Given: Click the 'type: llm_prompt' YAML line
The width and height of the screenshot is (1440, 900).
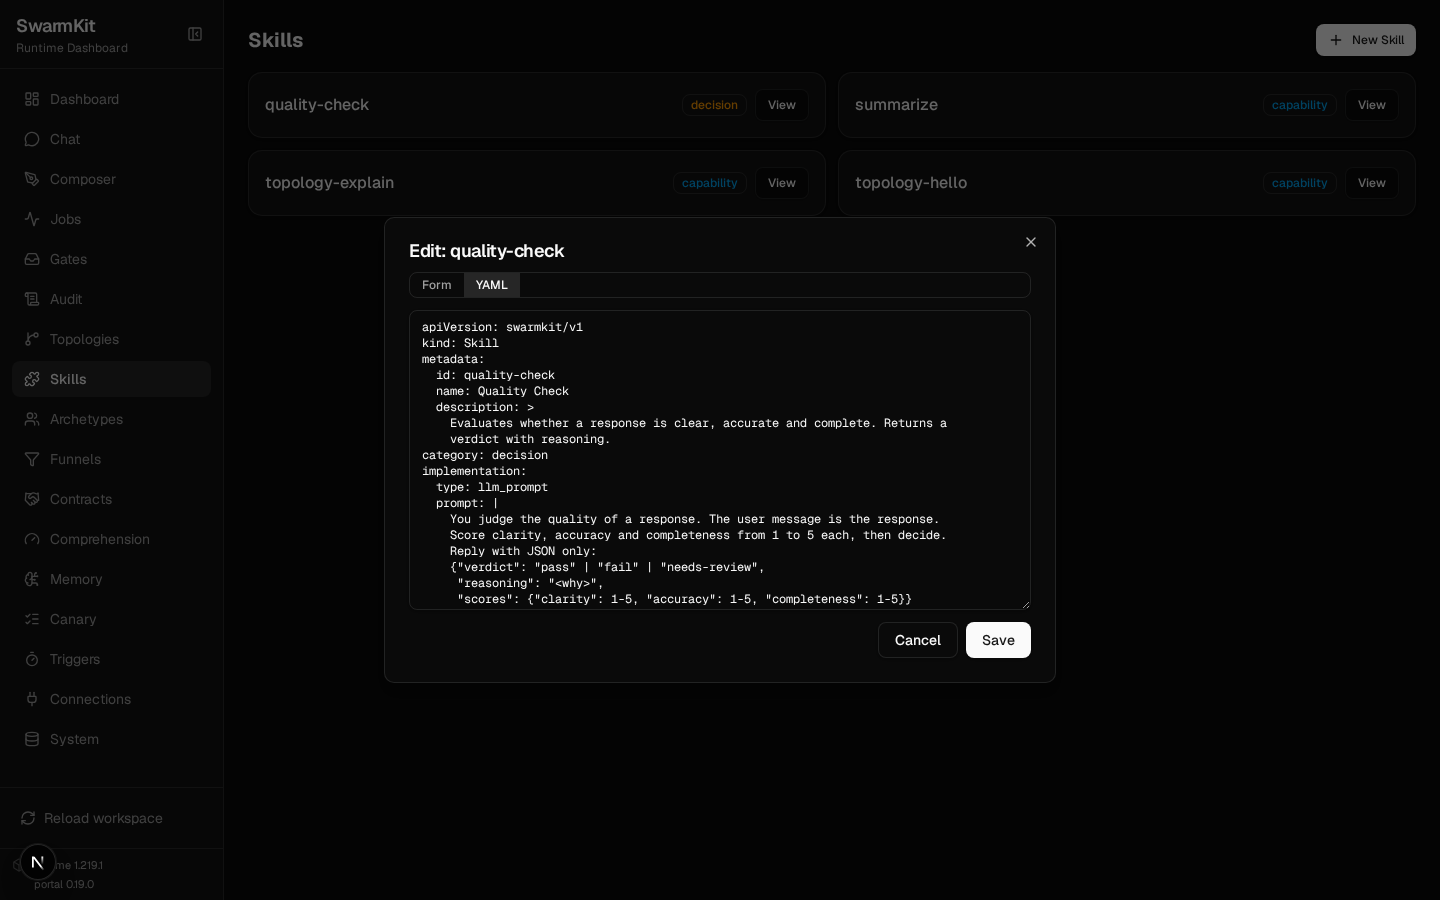Looking at the screenshot, I should [x=492, y=487].
